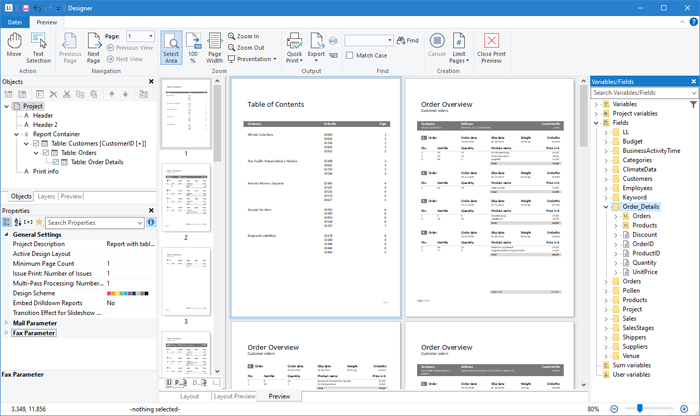Click Next View
This screenshot has height=416, width=700.
125,59
